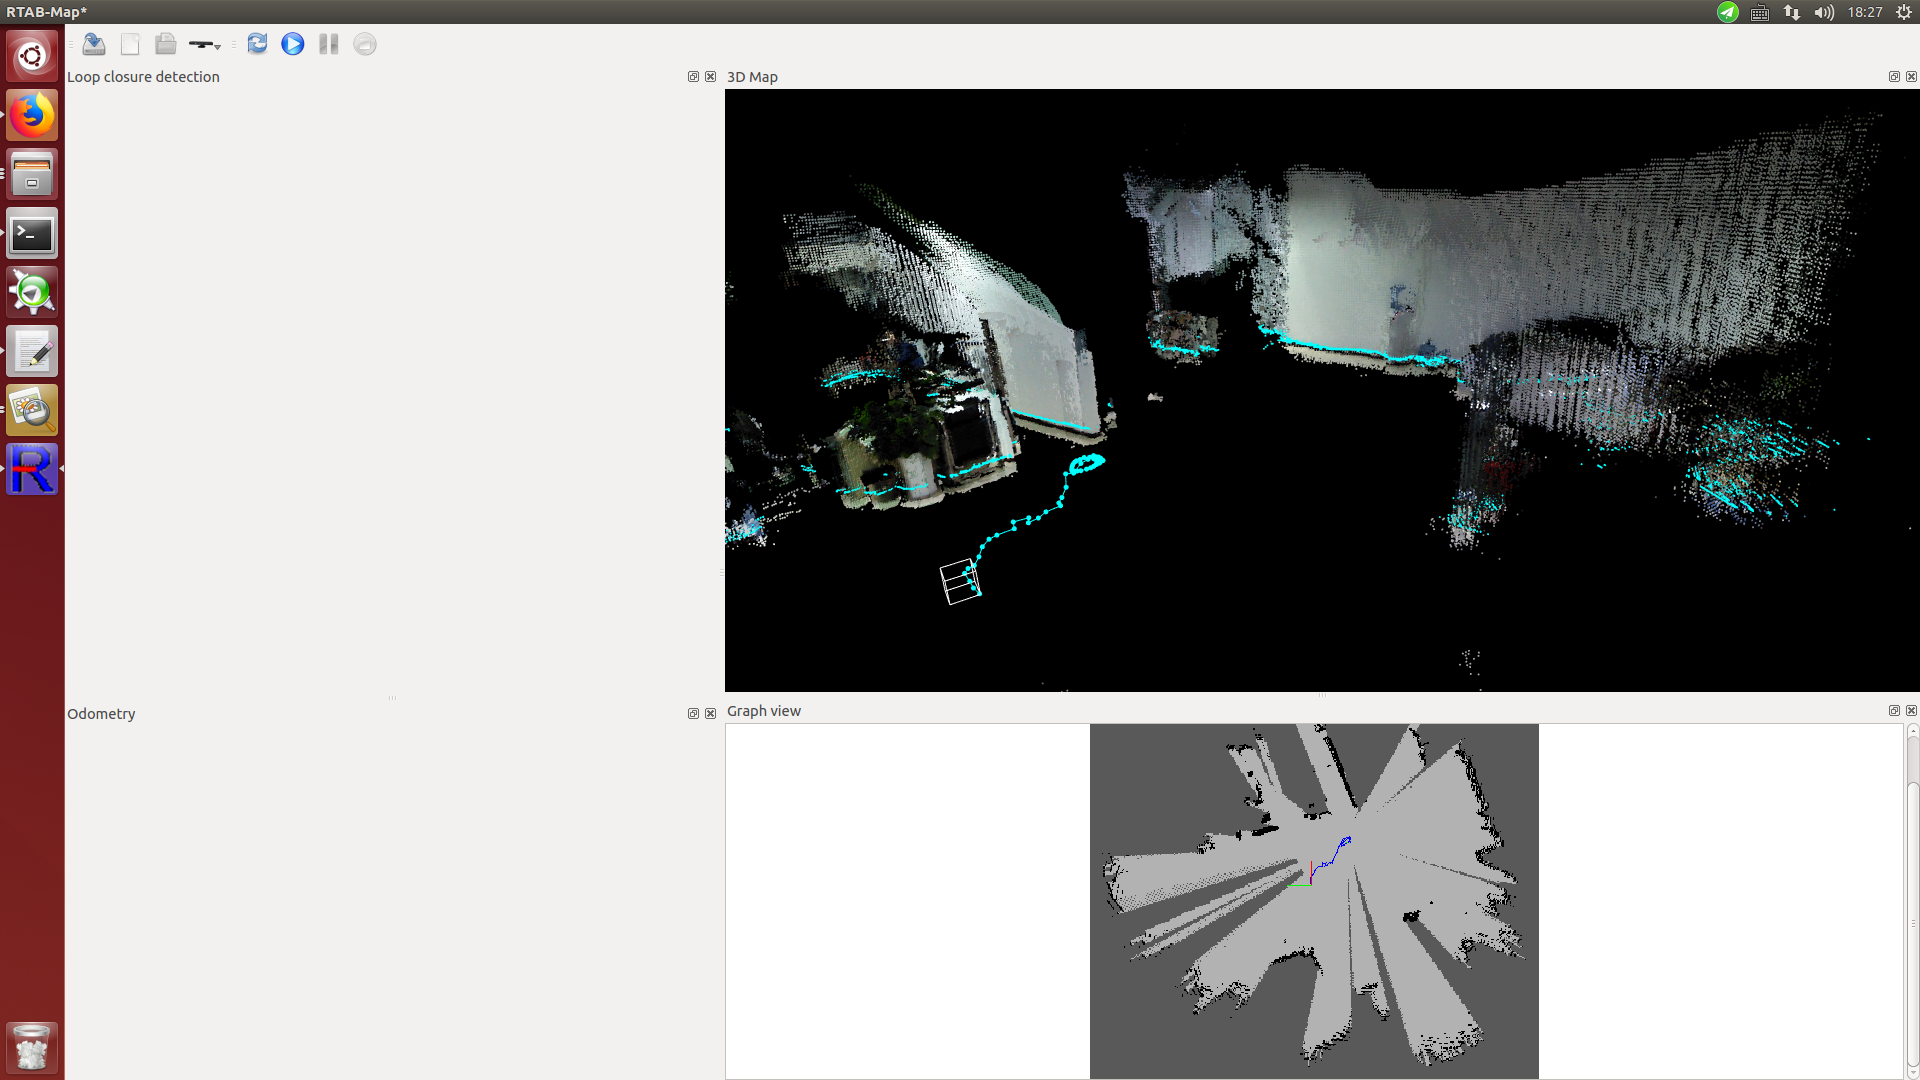Open the Terminal from the dock
The height and width of the screenshot is (1080, 1920).
pos(32,234)
